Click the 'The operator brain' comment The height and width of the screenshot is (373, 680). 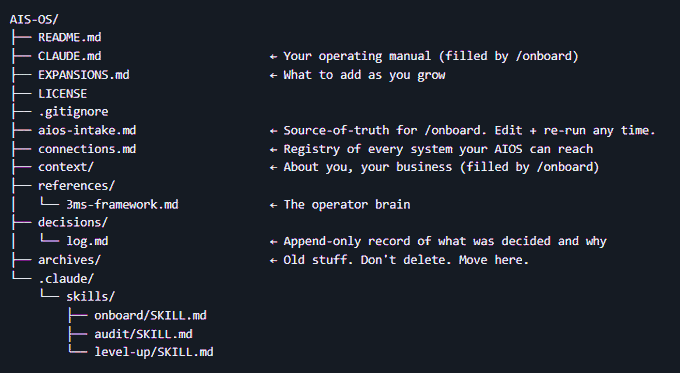click(x=347, y=204)
